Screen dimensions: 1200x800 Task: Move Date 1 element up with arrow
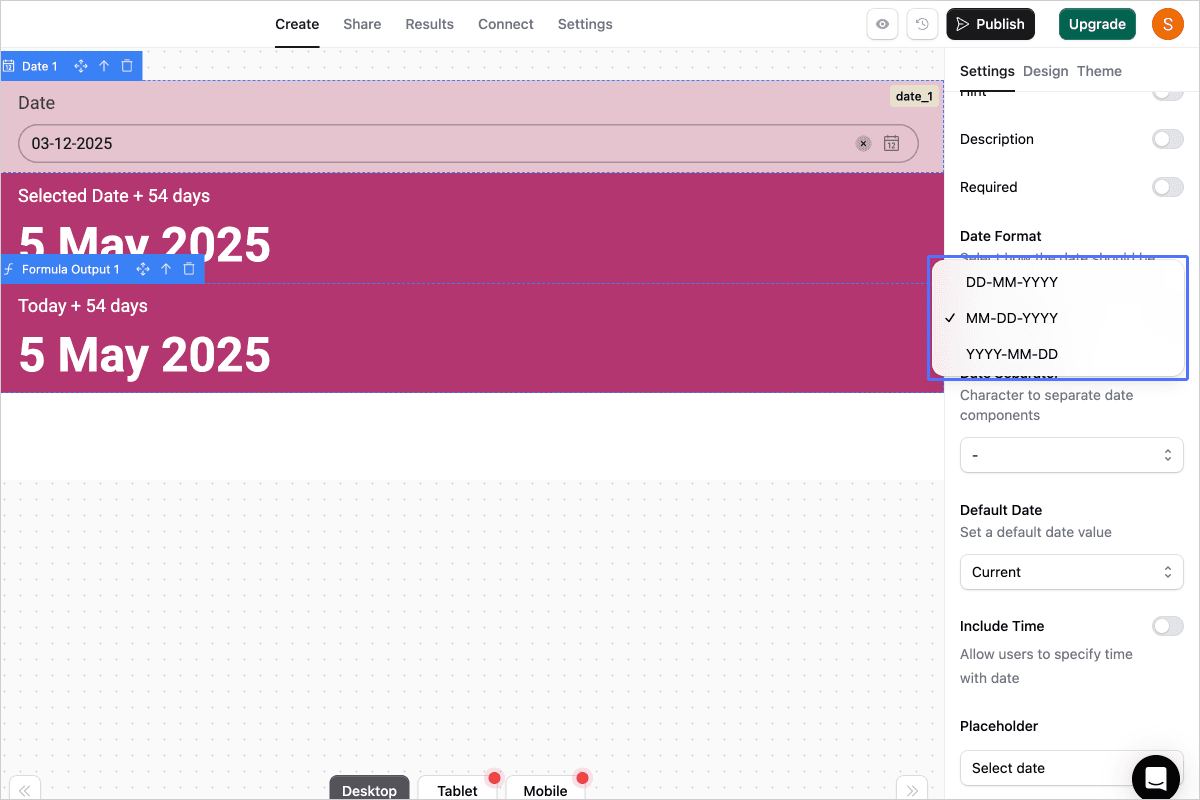click(104, 66)
